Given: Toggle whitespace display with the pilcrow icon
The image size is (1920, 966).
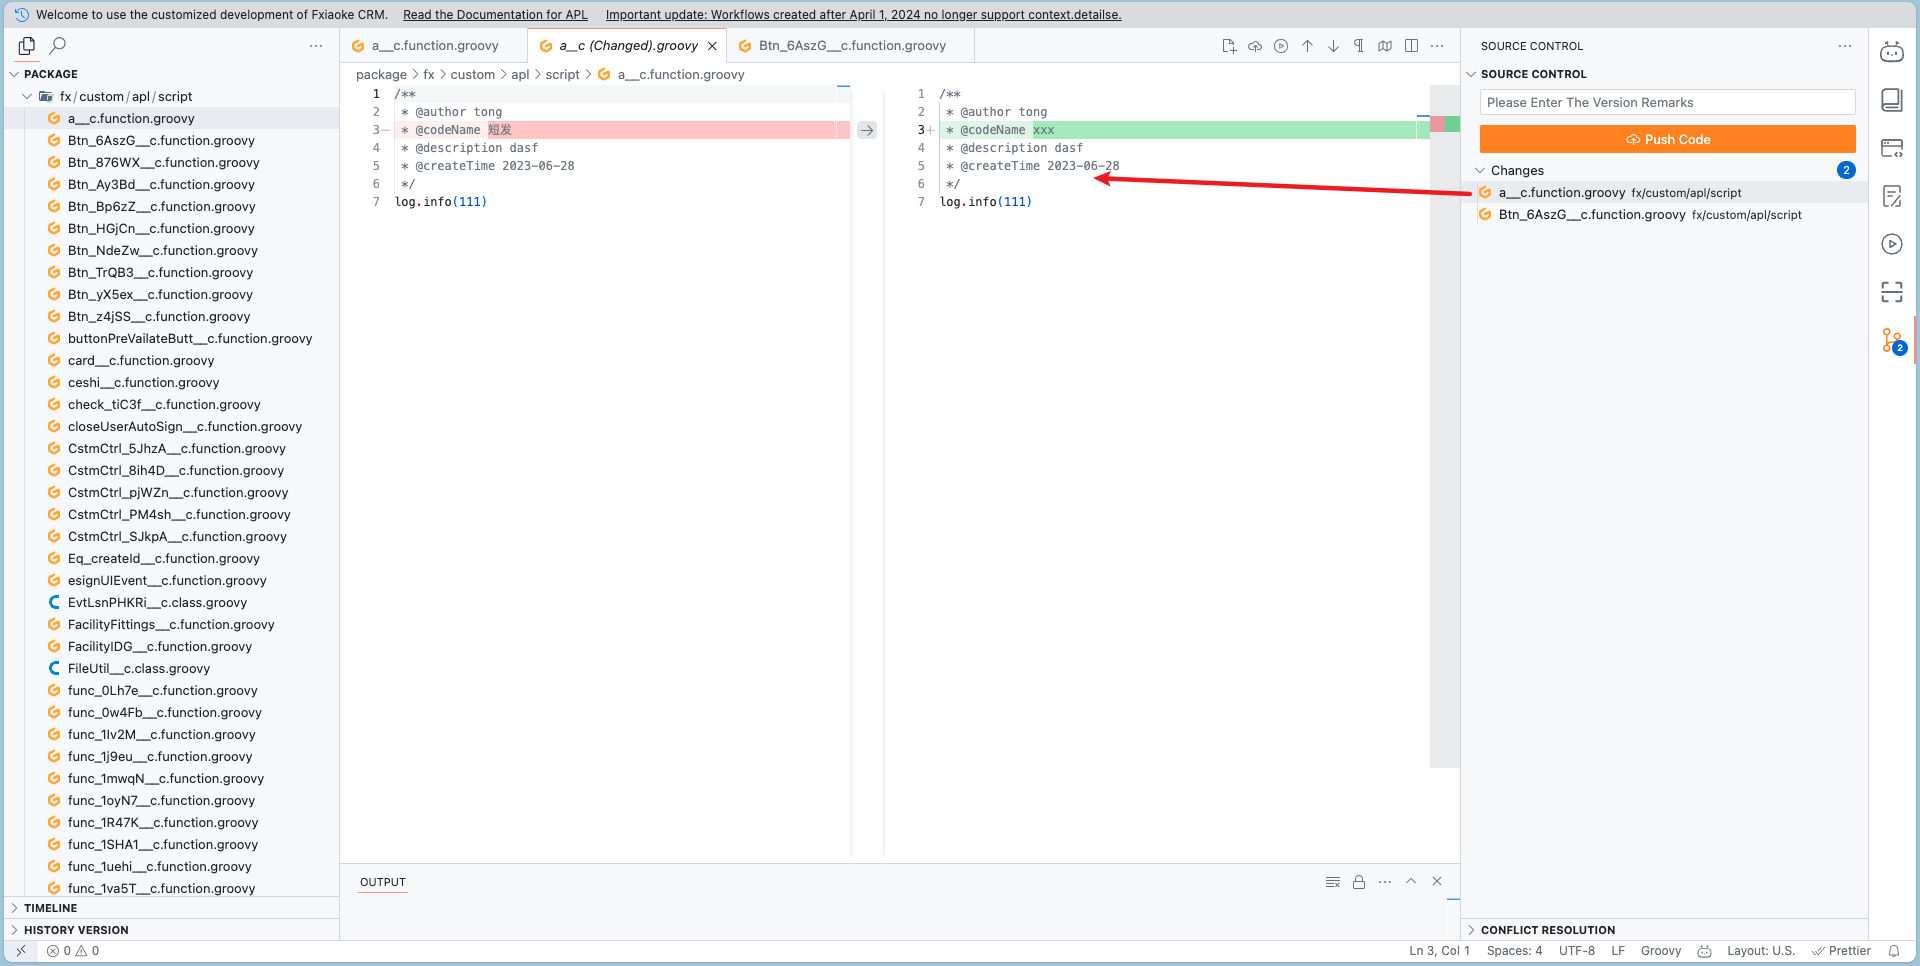Looking at the screenshot, I should [1359, 46].
